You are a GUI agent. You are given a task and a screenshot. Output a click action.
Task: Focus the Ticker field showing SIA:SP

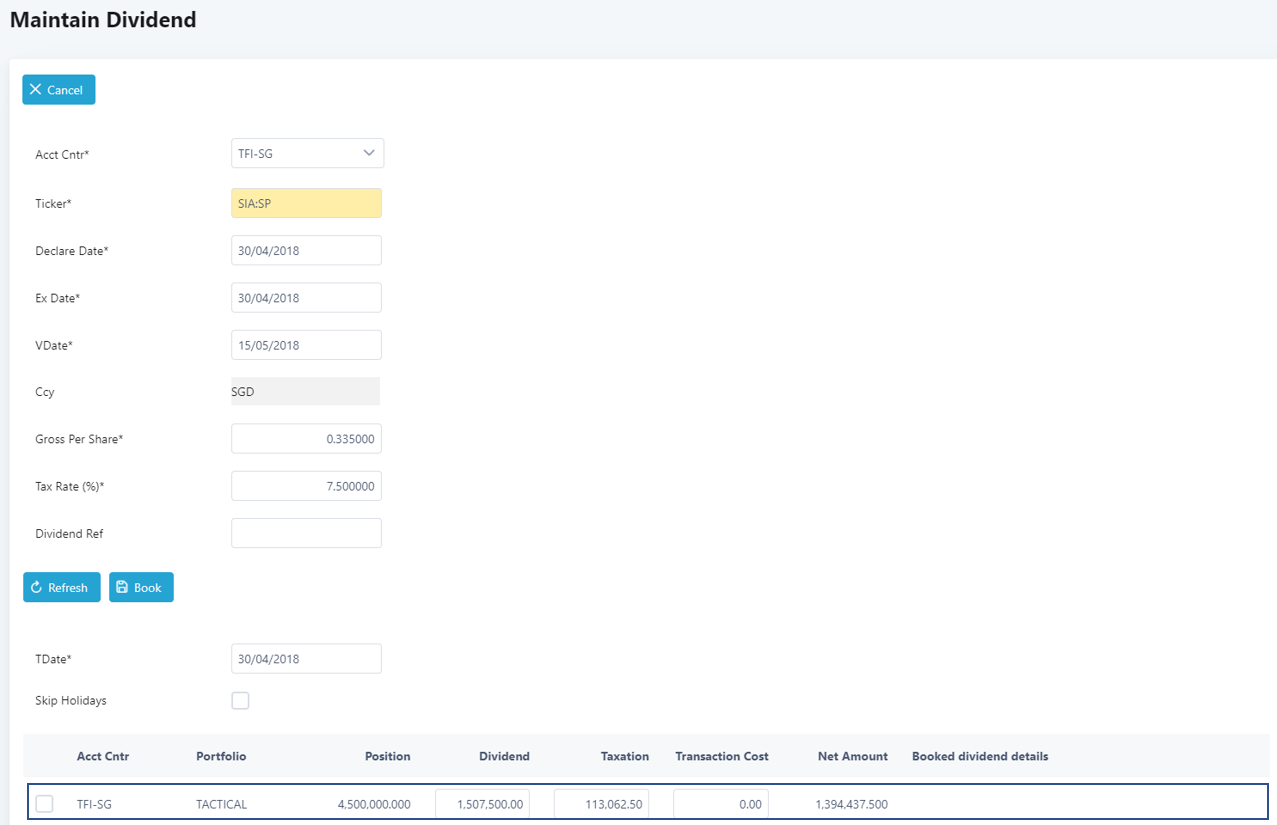[306, 203]
